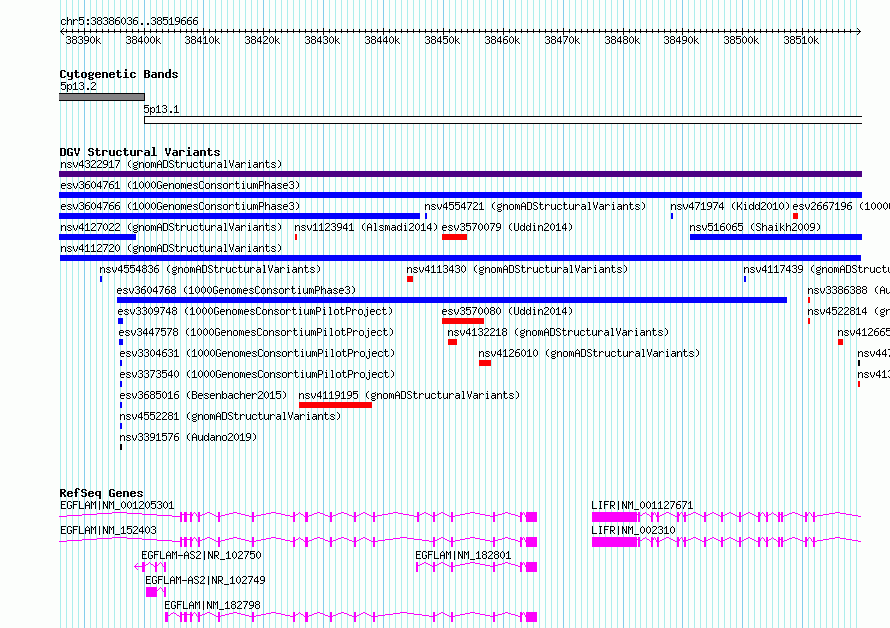Select the 38400k ruler position
The image size is (890, 628).
tap(143, 41)
